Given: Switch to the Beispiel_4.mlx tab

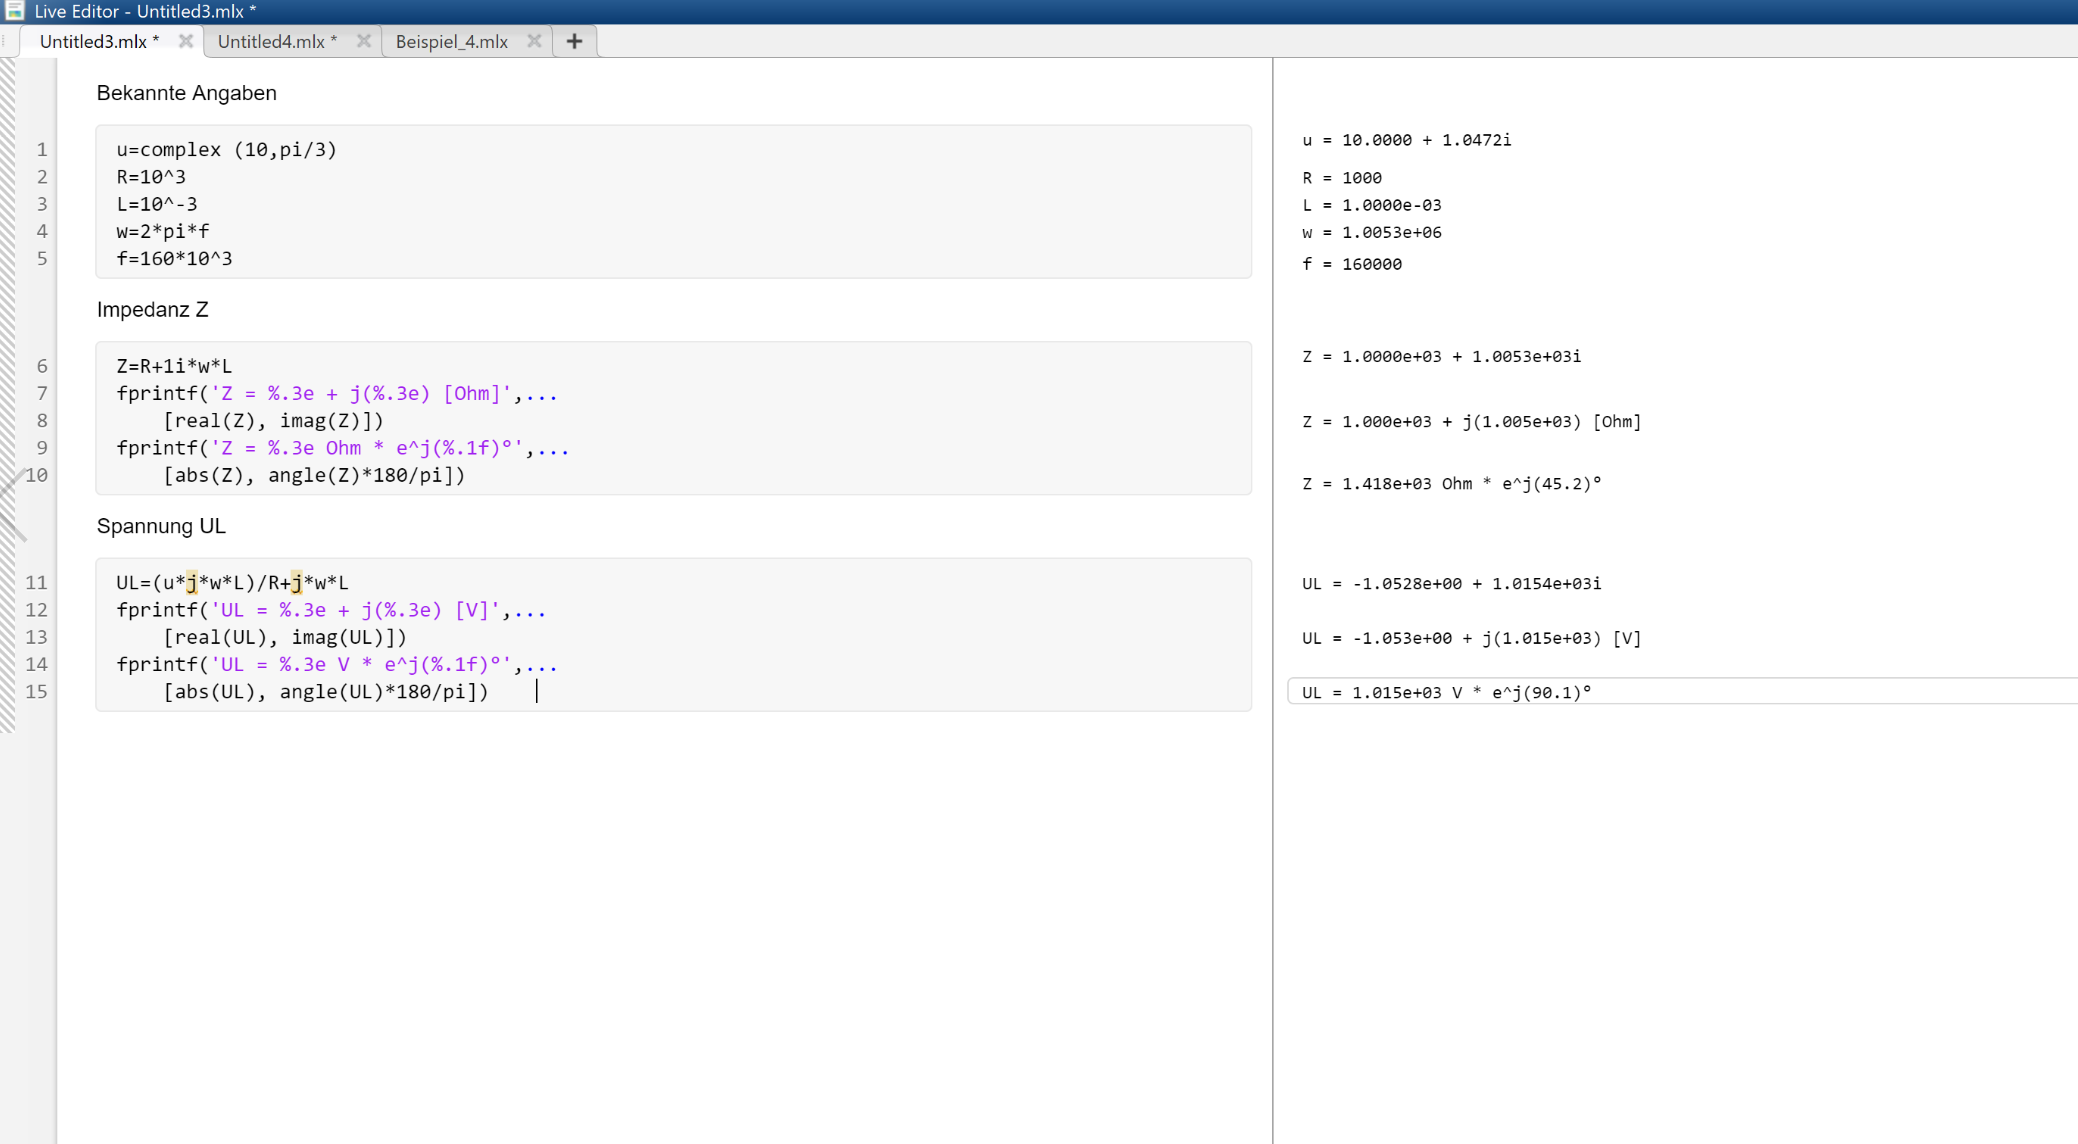Looking at the screenshot, I should click(452, 41).
